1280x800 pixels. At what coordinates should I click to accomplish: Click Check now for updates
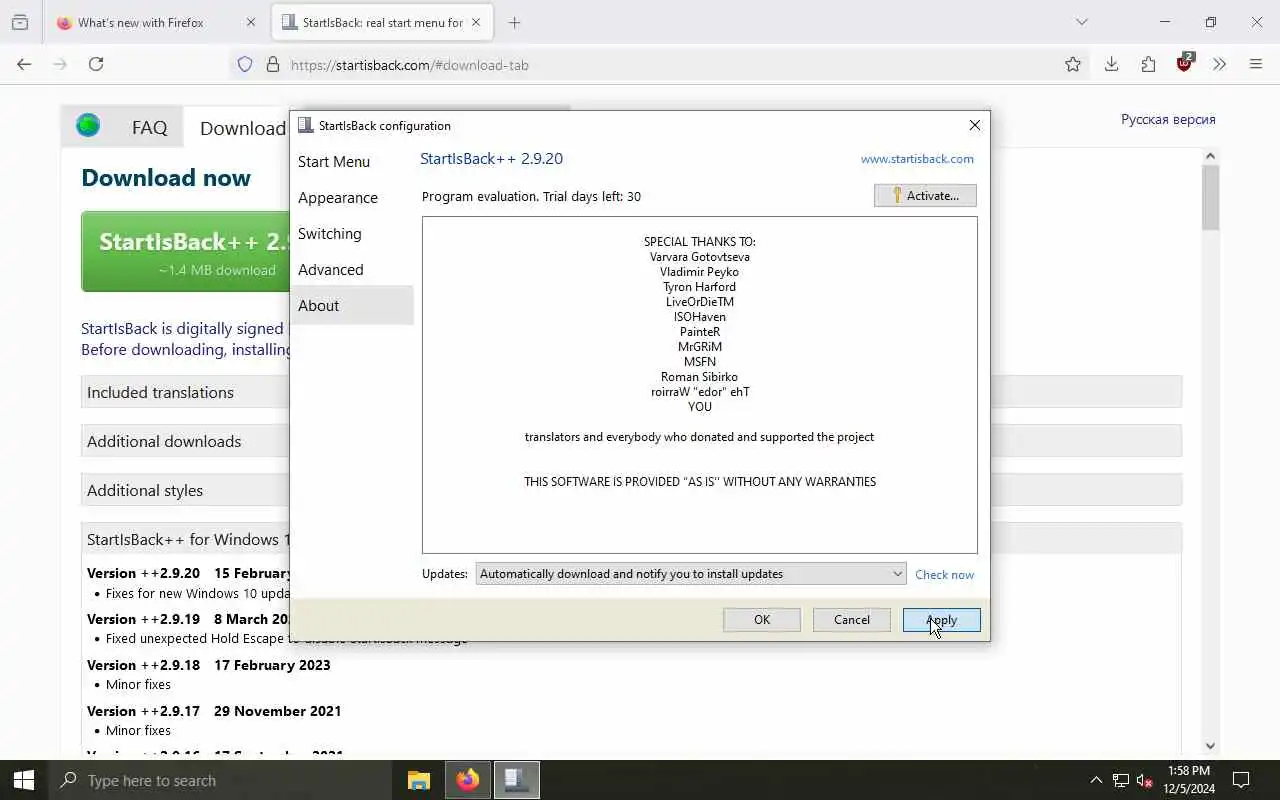pos(944,574)
